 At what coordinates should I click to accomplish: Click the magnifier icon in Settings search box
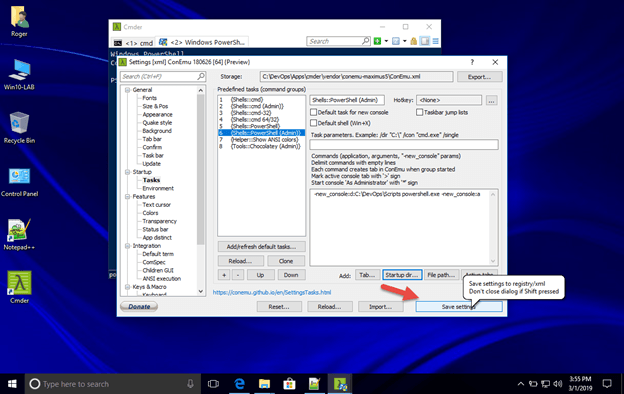click(x=201, y=76)
